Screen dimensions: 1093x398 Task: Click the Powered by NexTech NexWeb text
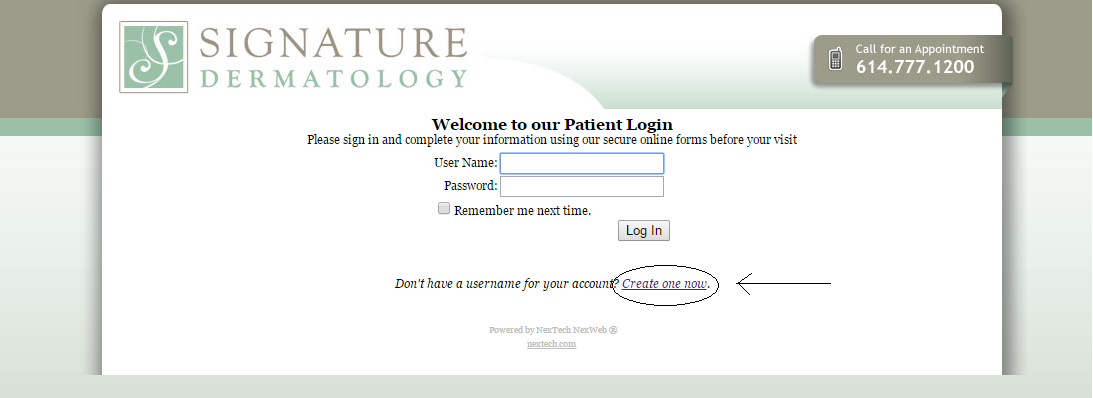[548, 330]
